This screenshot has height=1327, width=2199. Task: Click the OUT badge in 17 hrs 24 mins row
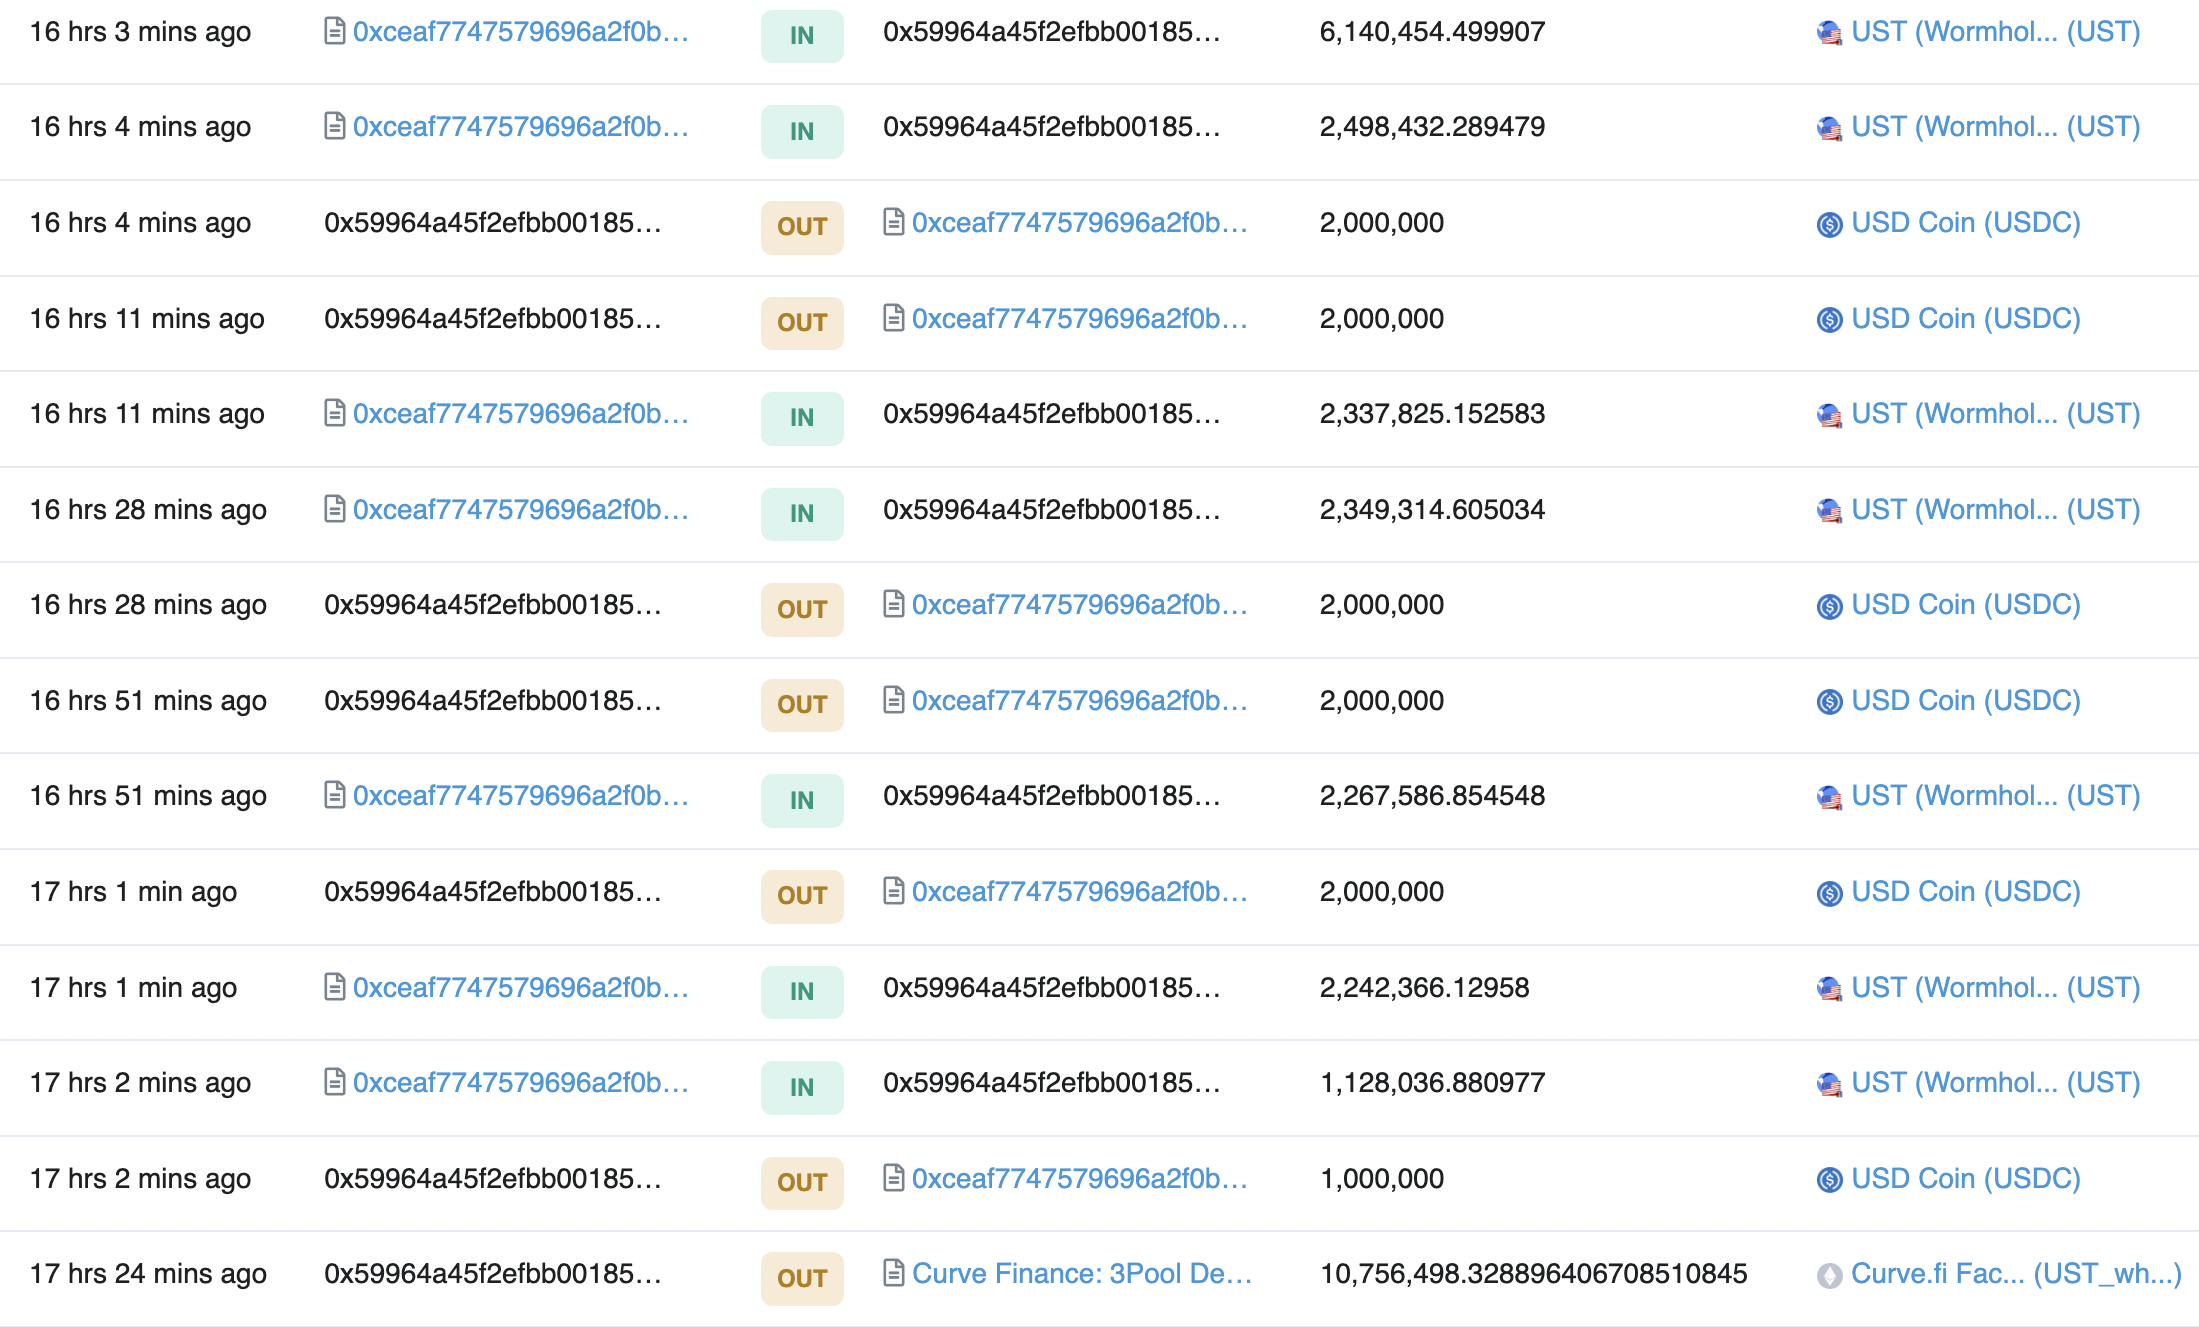point(802,1278)
